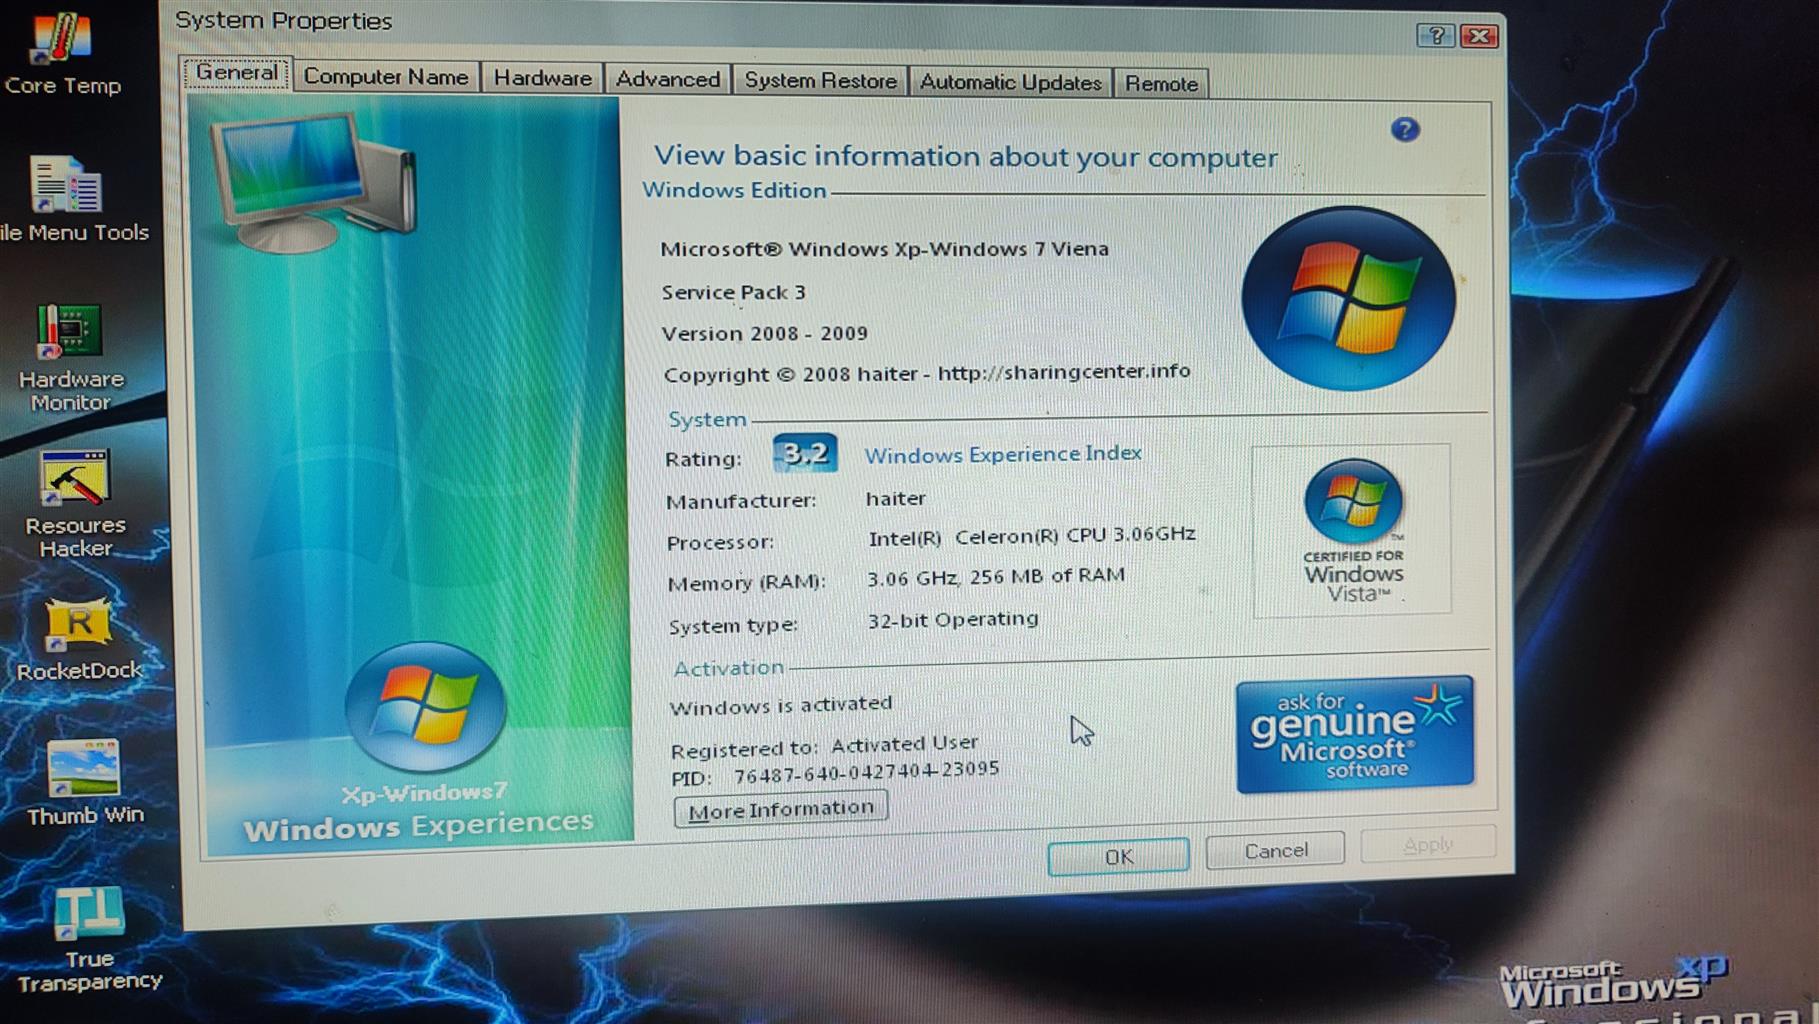Switch to the Computer Name tab

pyautogui.click(x=385, y=77)
